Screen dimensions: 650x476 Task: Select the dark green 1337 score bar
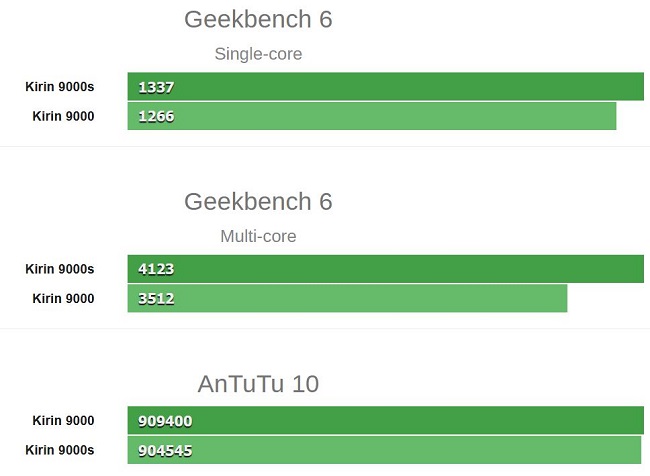pos(385,87)
